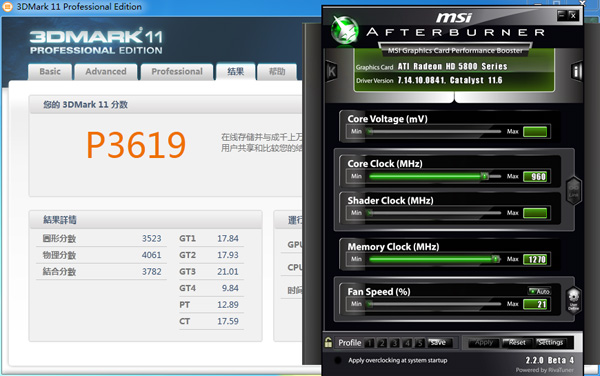Click the driver version 7.14.10.0841 text
This screenshot has height=376, width=600.
[x=421, y=80]
